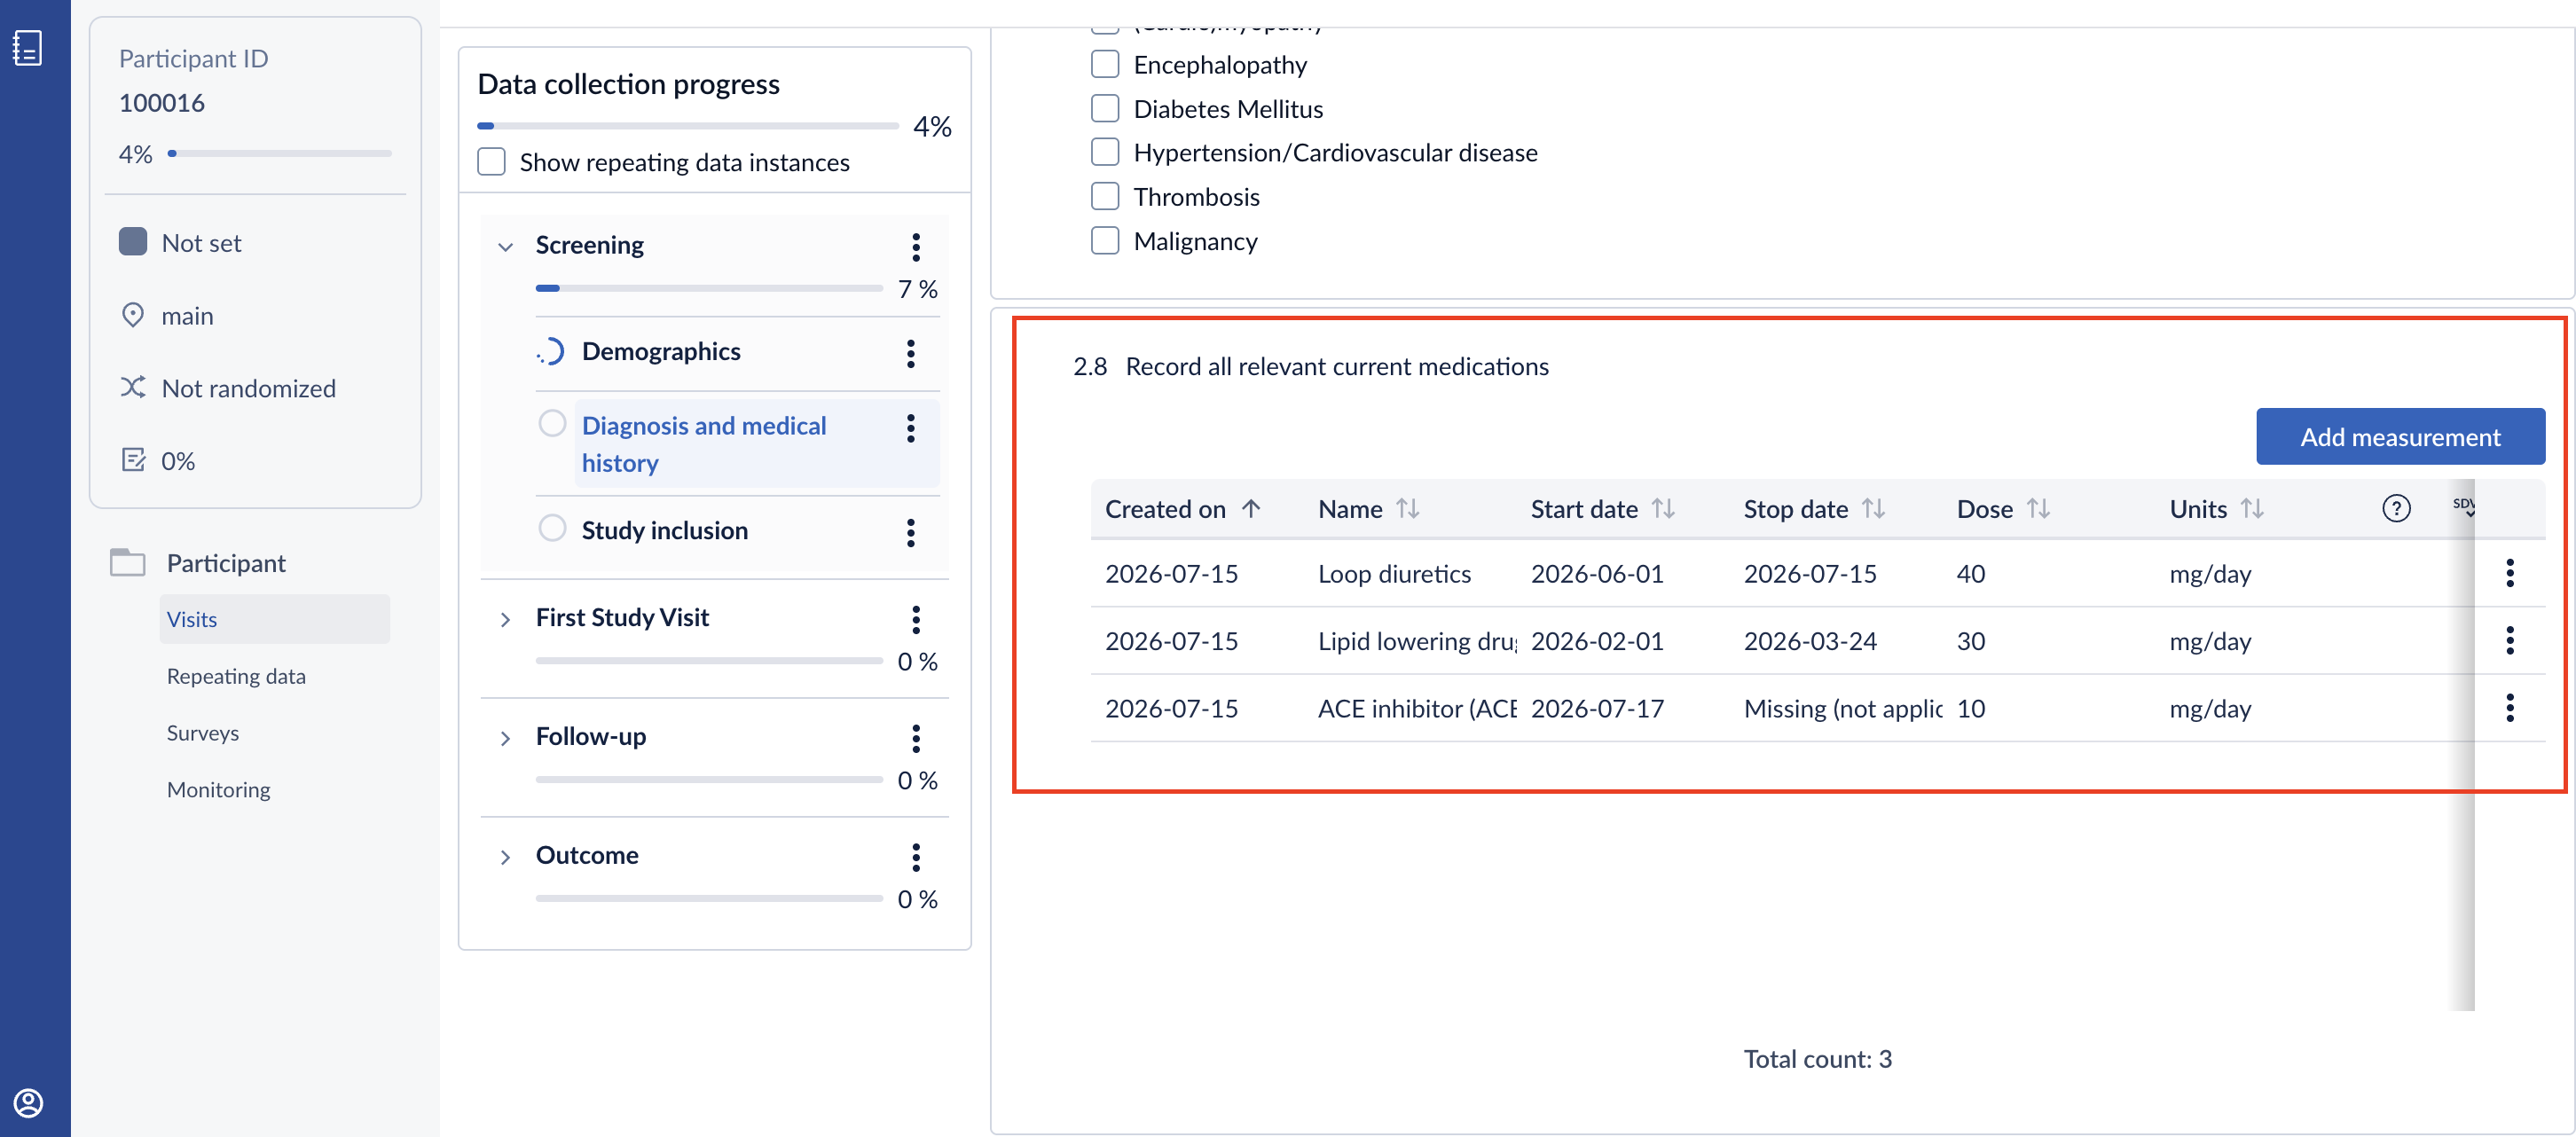
Task: Click the randomization shuffle icon
Action: [133, 387]
